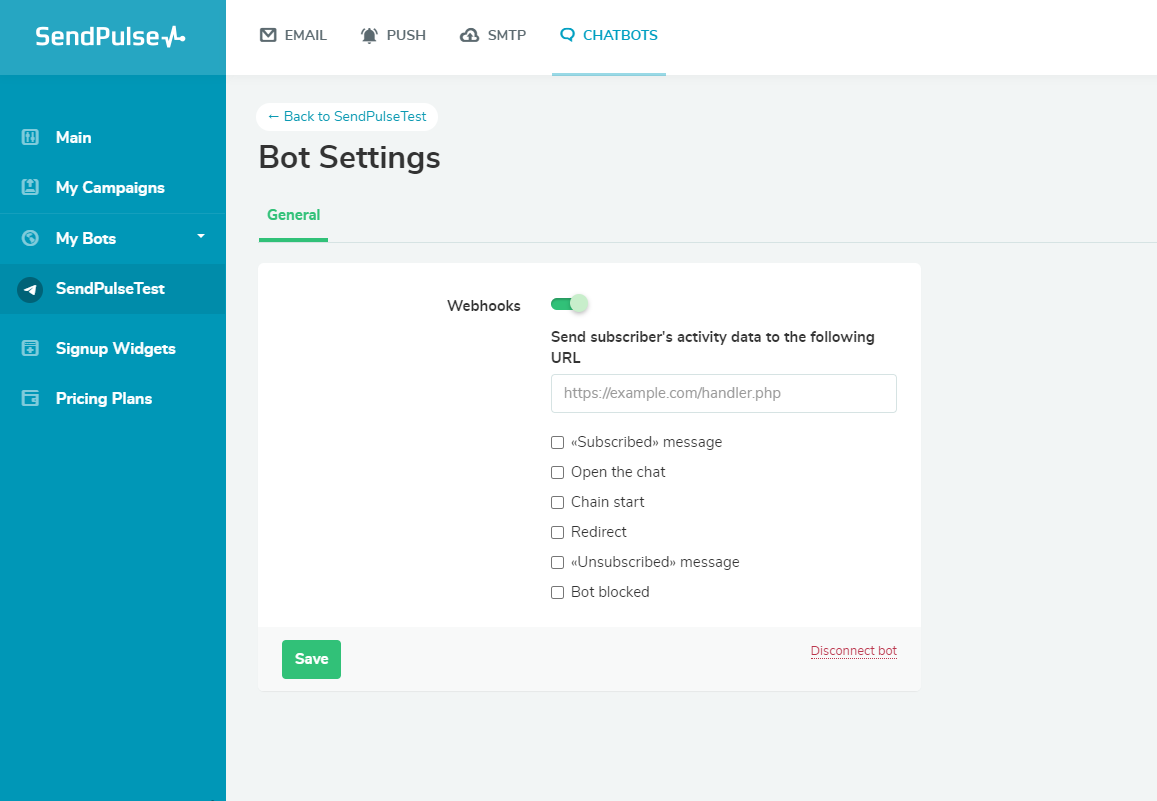Go to the SMTP navigation tab
The image size is (1157, 801).
[x=493, y=35]
